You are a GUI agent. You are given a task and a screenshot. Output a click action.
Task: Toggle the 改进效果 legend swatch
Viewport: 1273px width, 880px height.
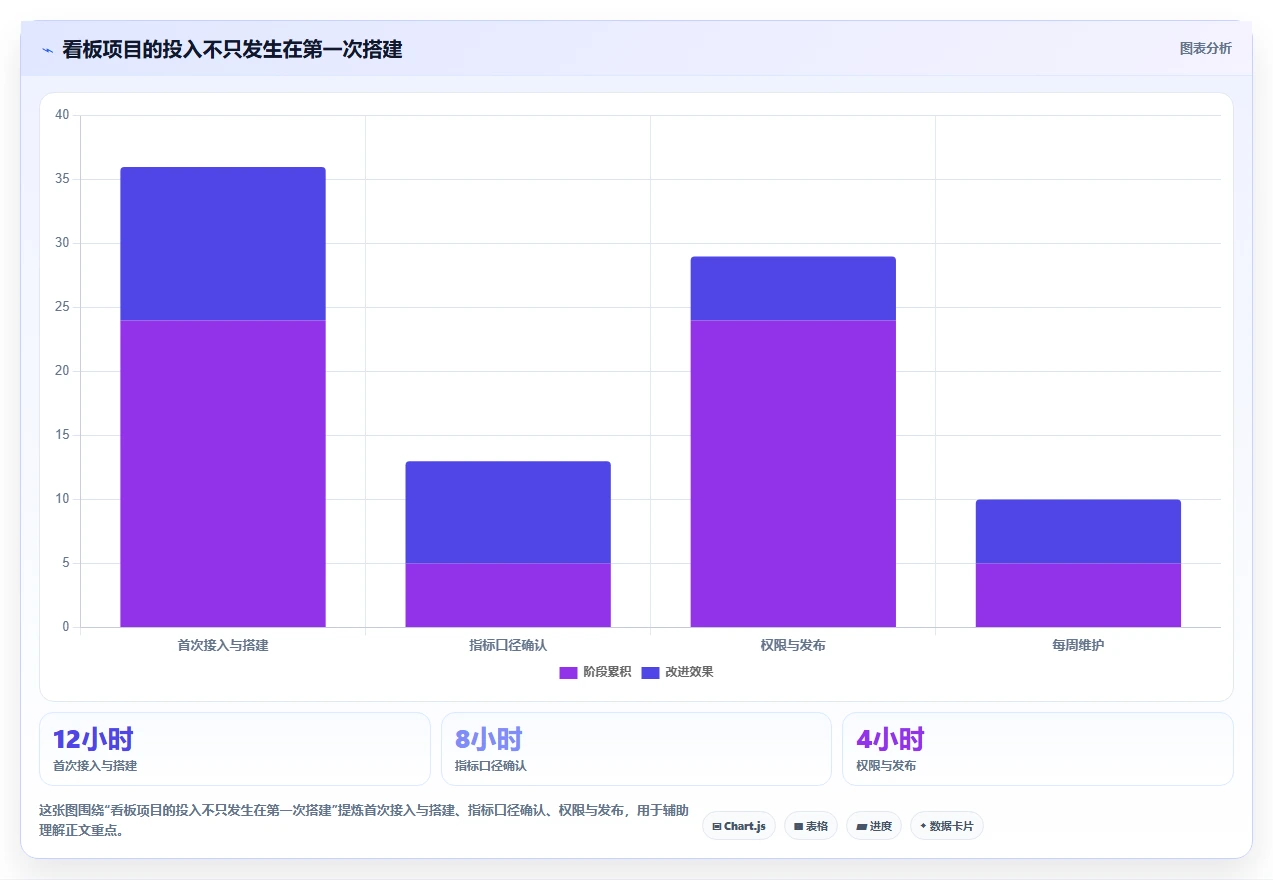pos(650,672)
